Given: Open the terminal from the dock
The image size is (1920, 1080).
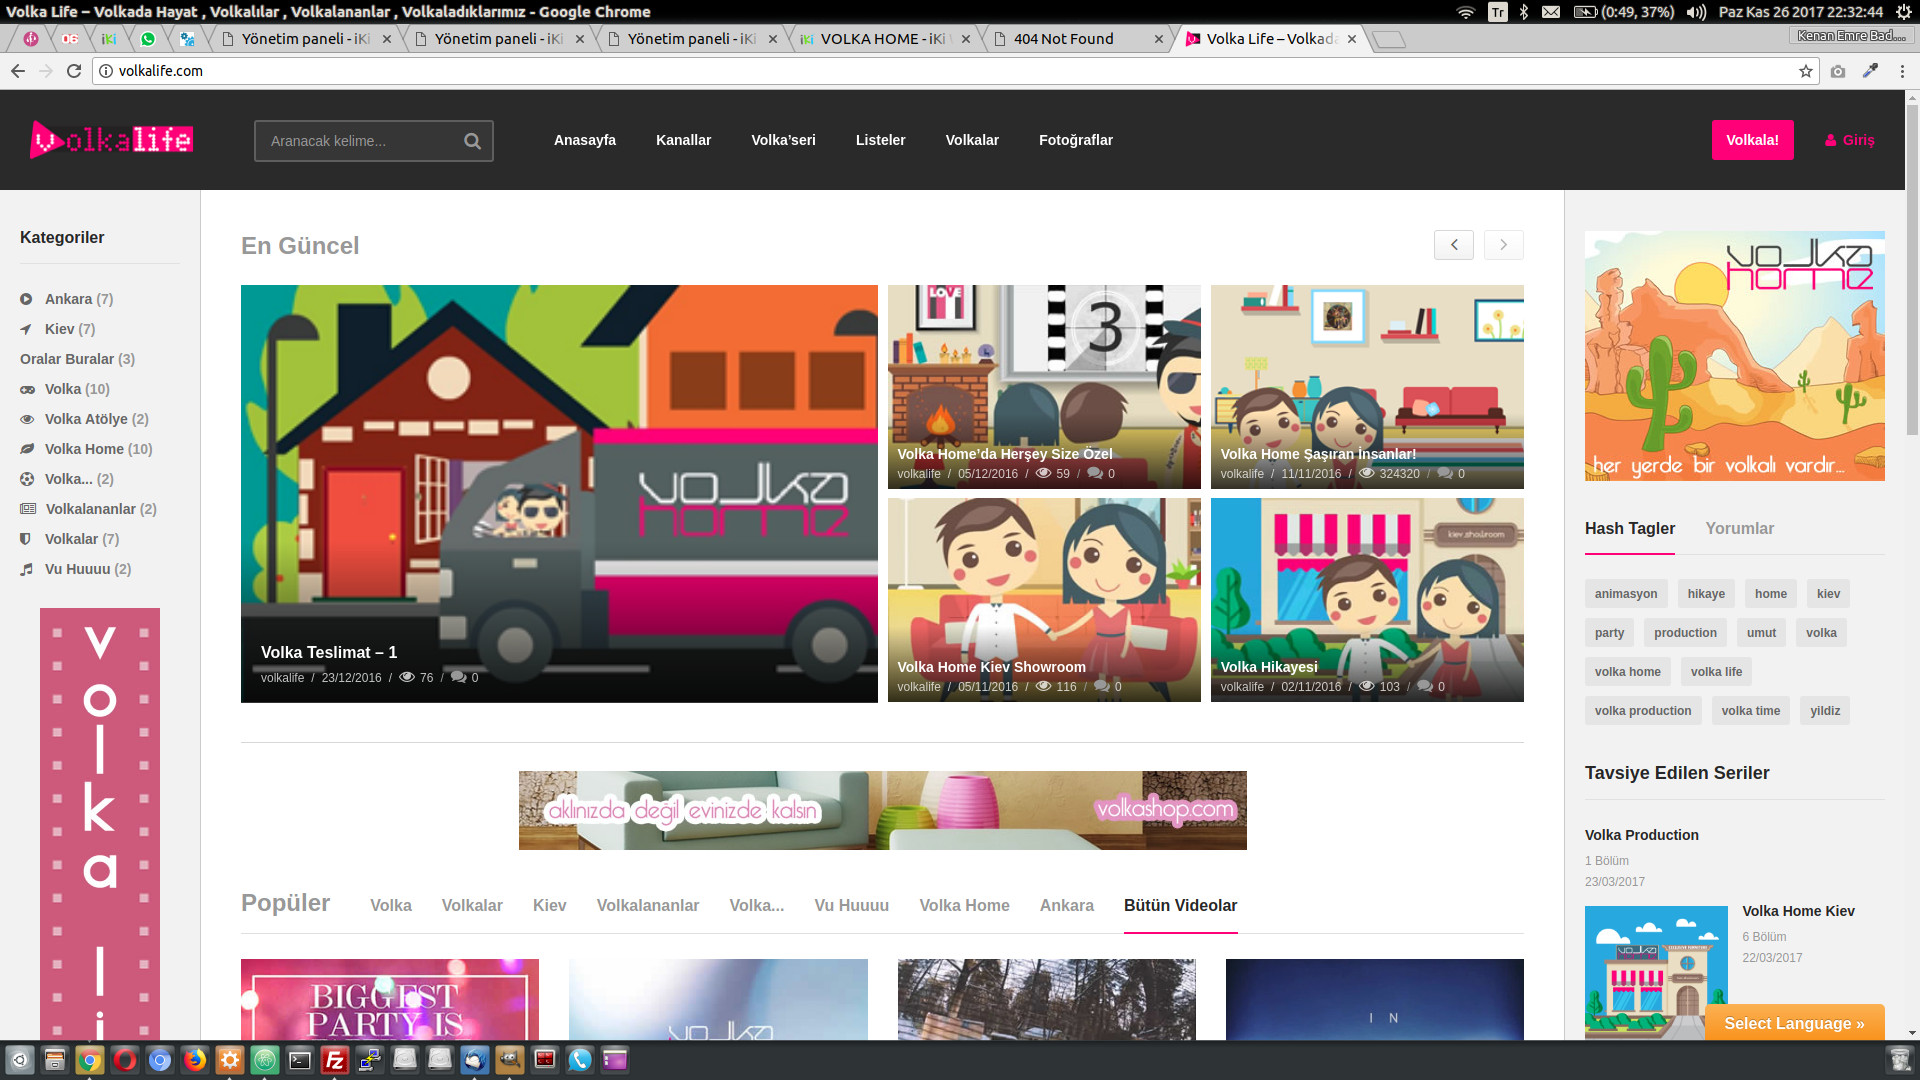Looking at the screenshot, I should [300, 1060].
